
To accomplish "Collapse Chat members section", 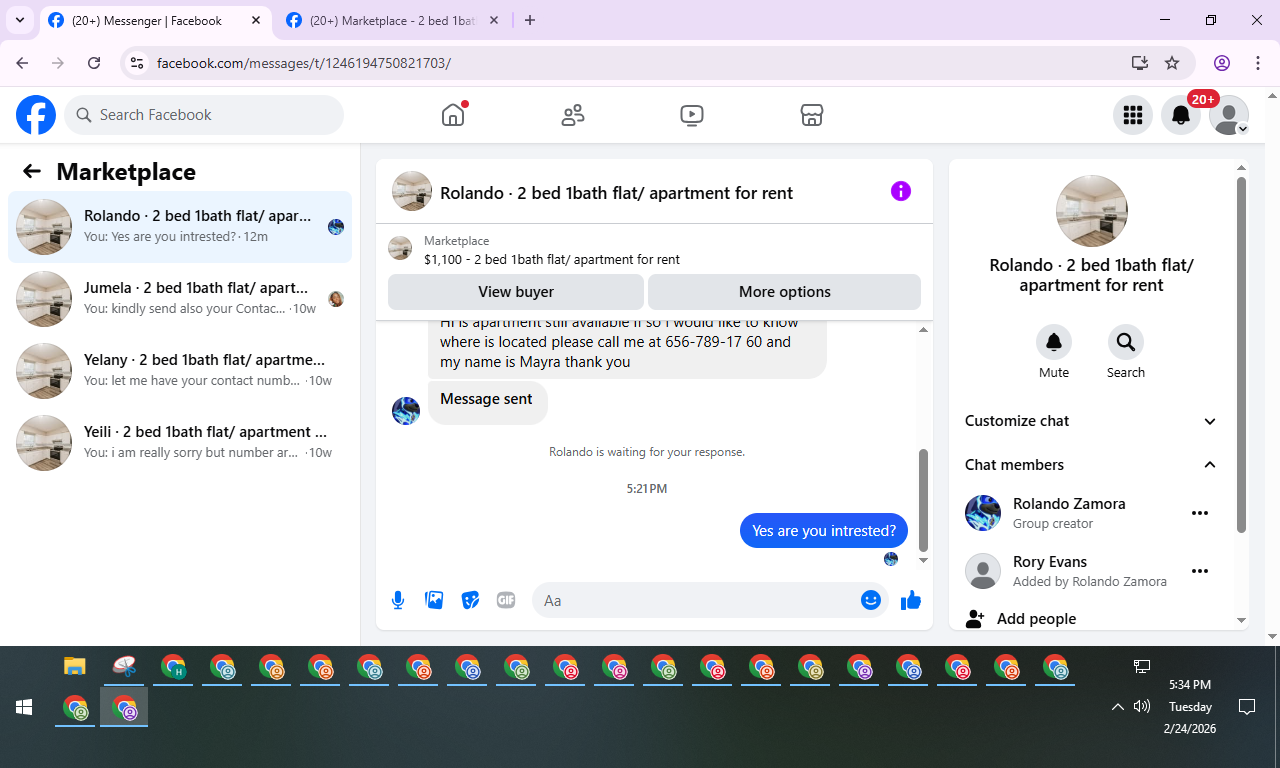I will 1091,465.
